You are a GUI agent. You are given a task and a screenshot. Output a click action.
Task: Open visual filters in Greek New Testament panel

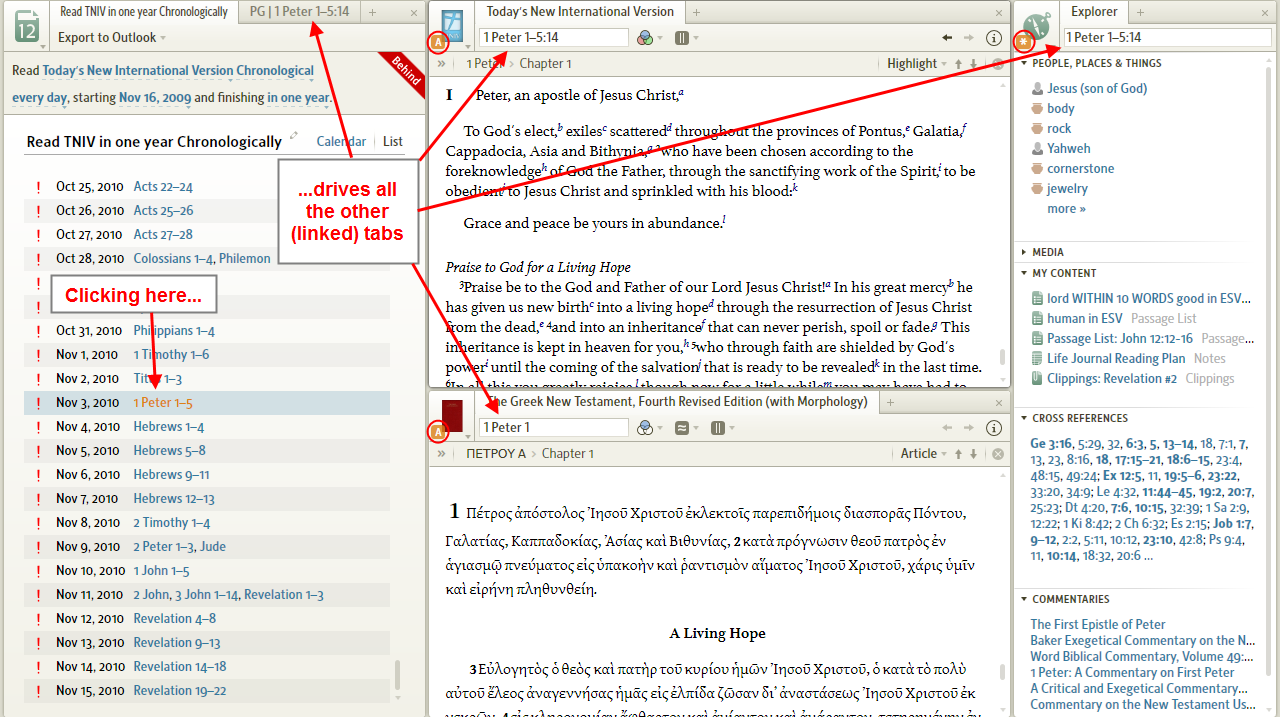(648, 428)
